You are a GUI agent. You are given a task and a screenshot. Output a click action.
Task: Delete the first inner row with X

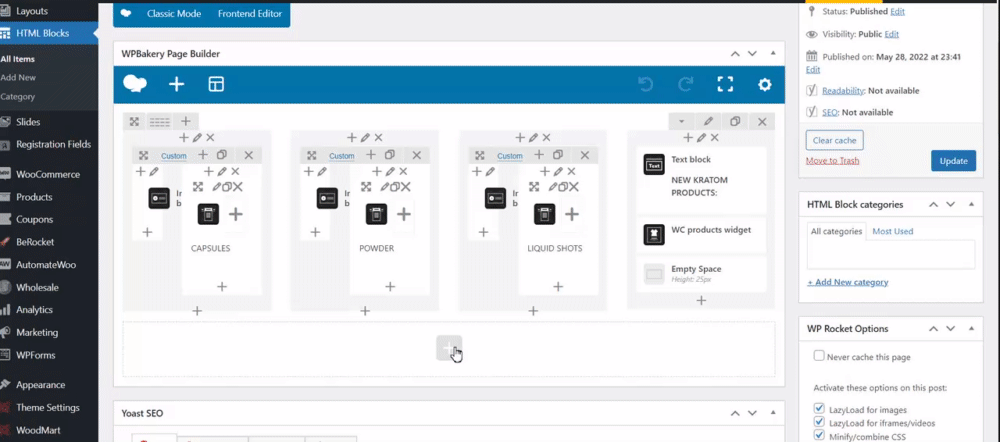pos(249,155)
